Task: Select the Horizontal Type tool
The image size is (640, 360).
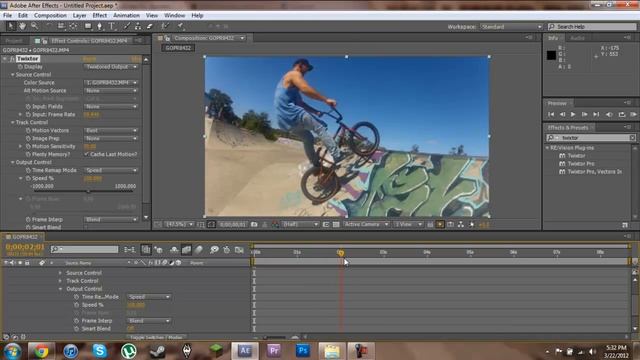Action: 112,26
